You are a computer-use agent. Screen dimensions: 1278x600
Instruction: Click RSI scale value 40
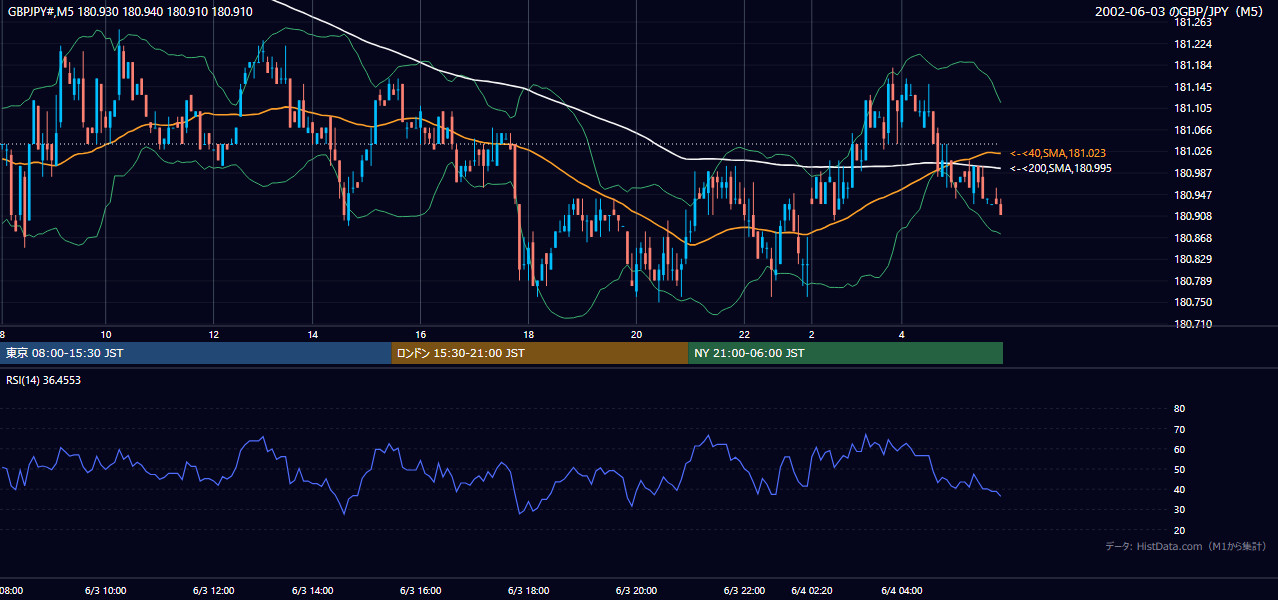click(x=1179, y=489)
